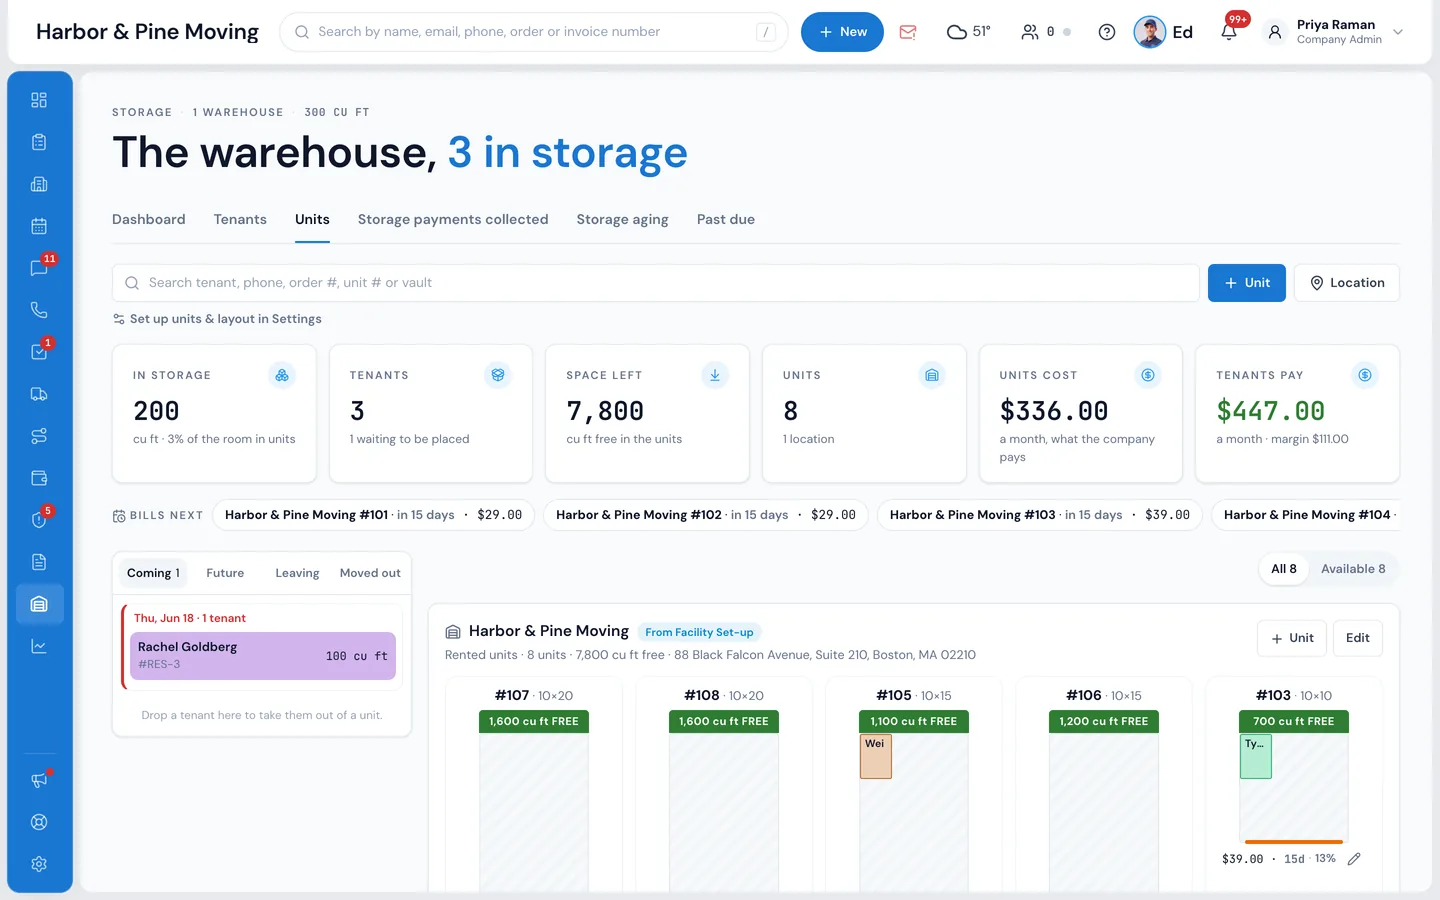Image resolution: width=1440 pixels, height=900 pixels.
Task: Select the Moved out tab
Action: pyautogui.click(x=370, y=573)
